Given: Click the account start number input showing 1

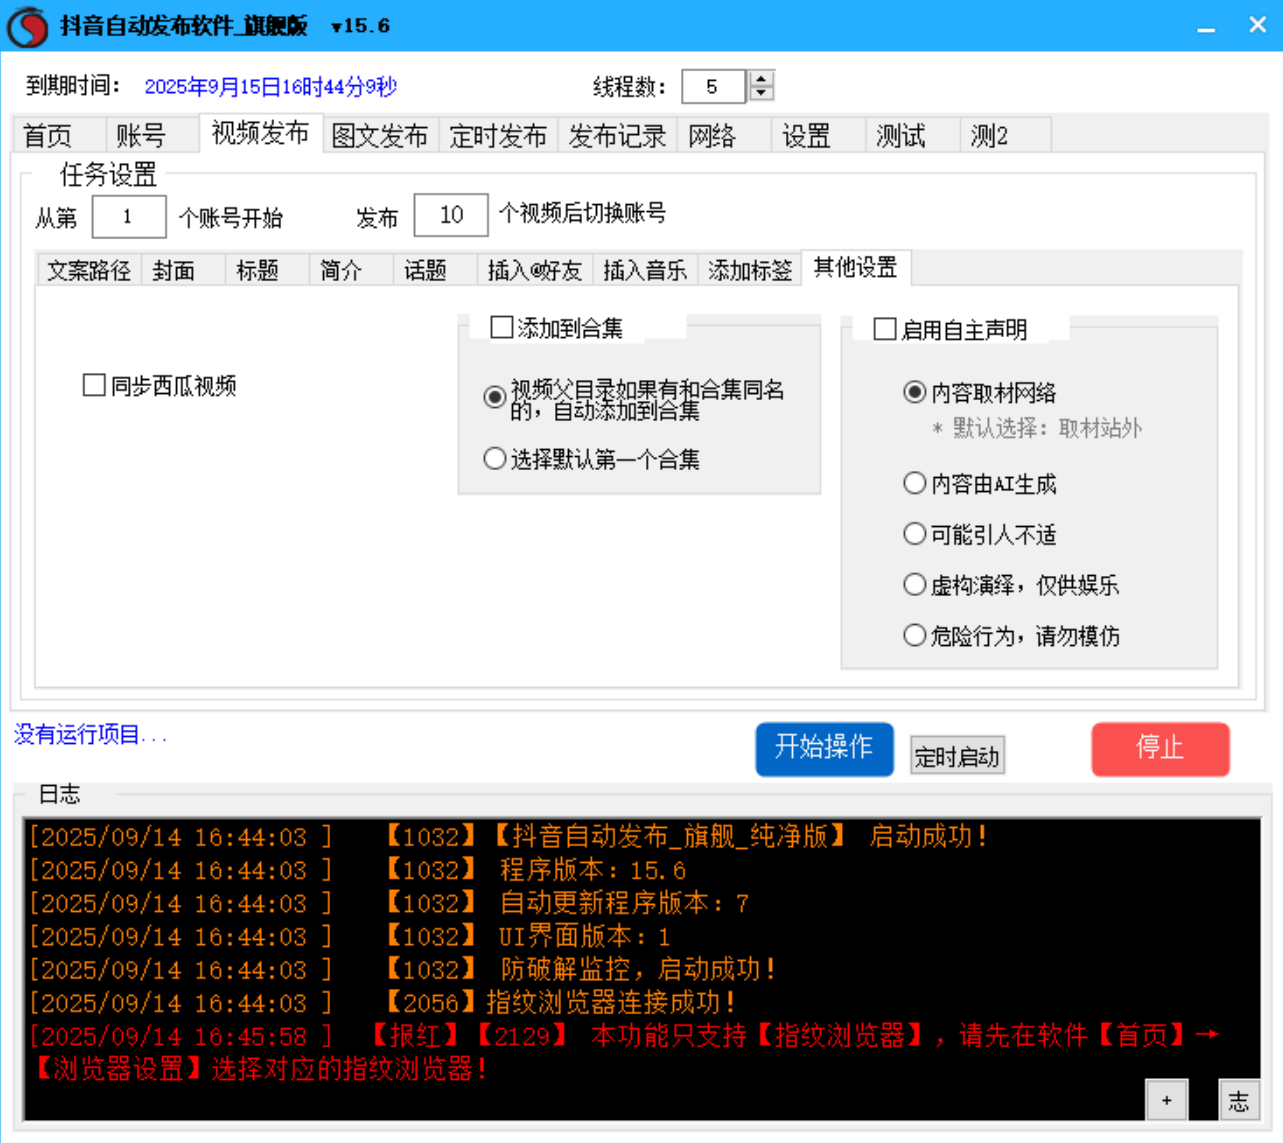Looking at the screenshot, I should point(130,216).
